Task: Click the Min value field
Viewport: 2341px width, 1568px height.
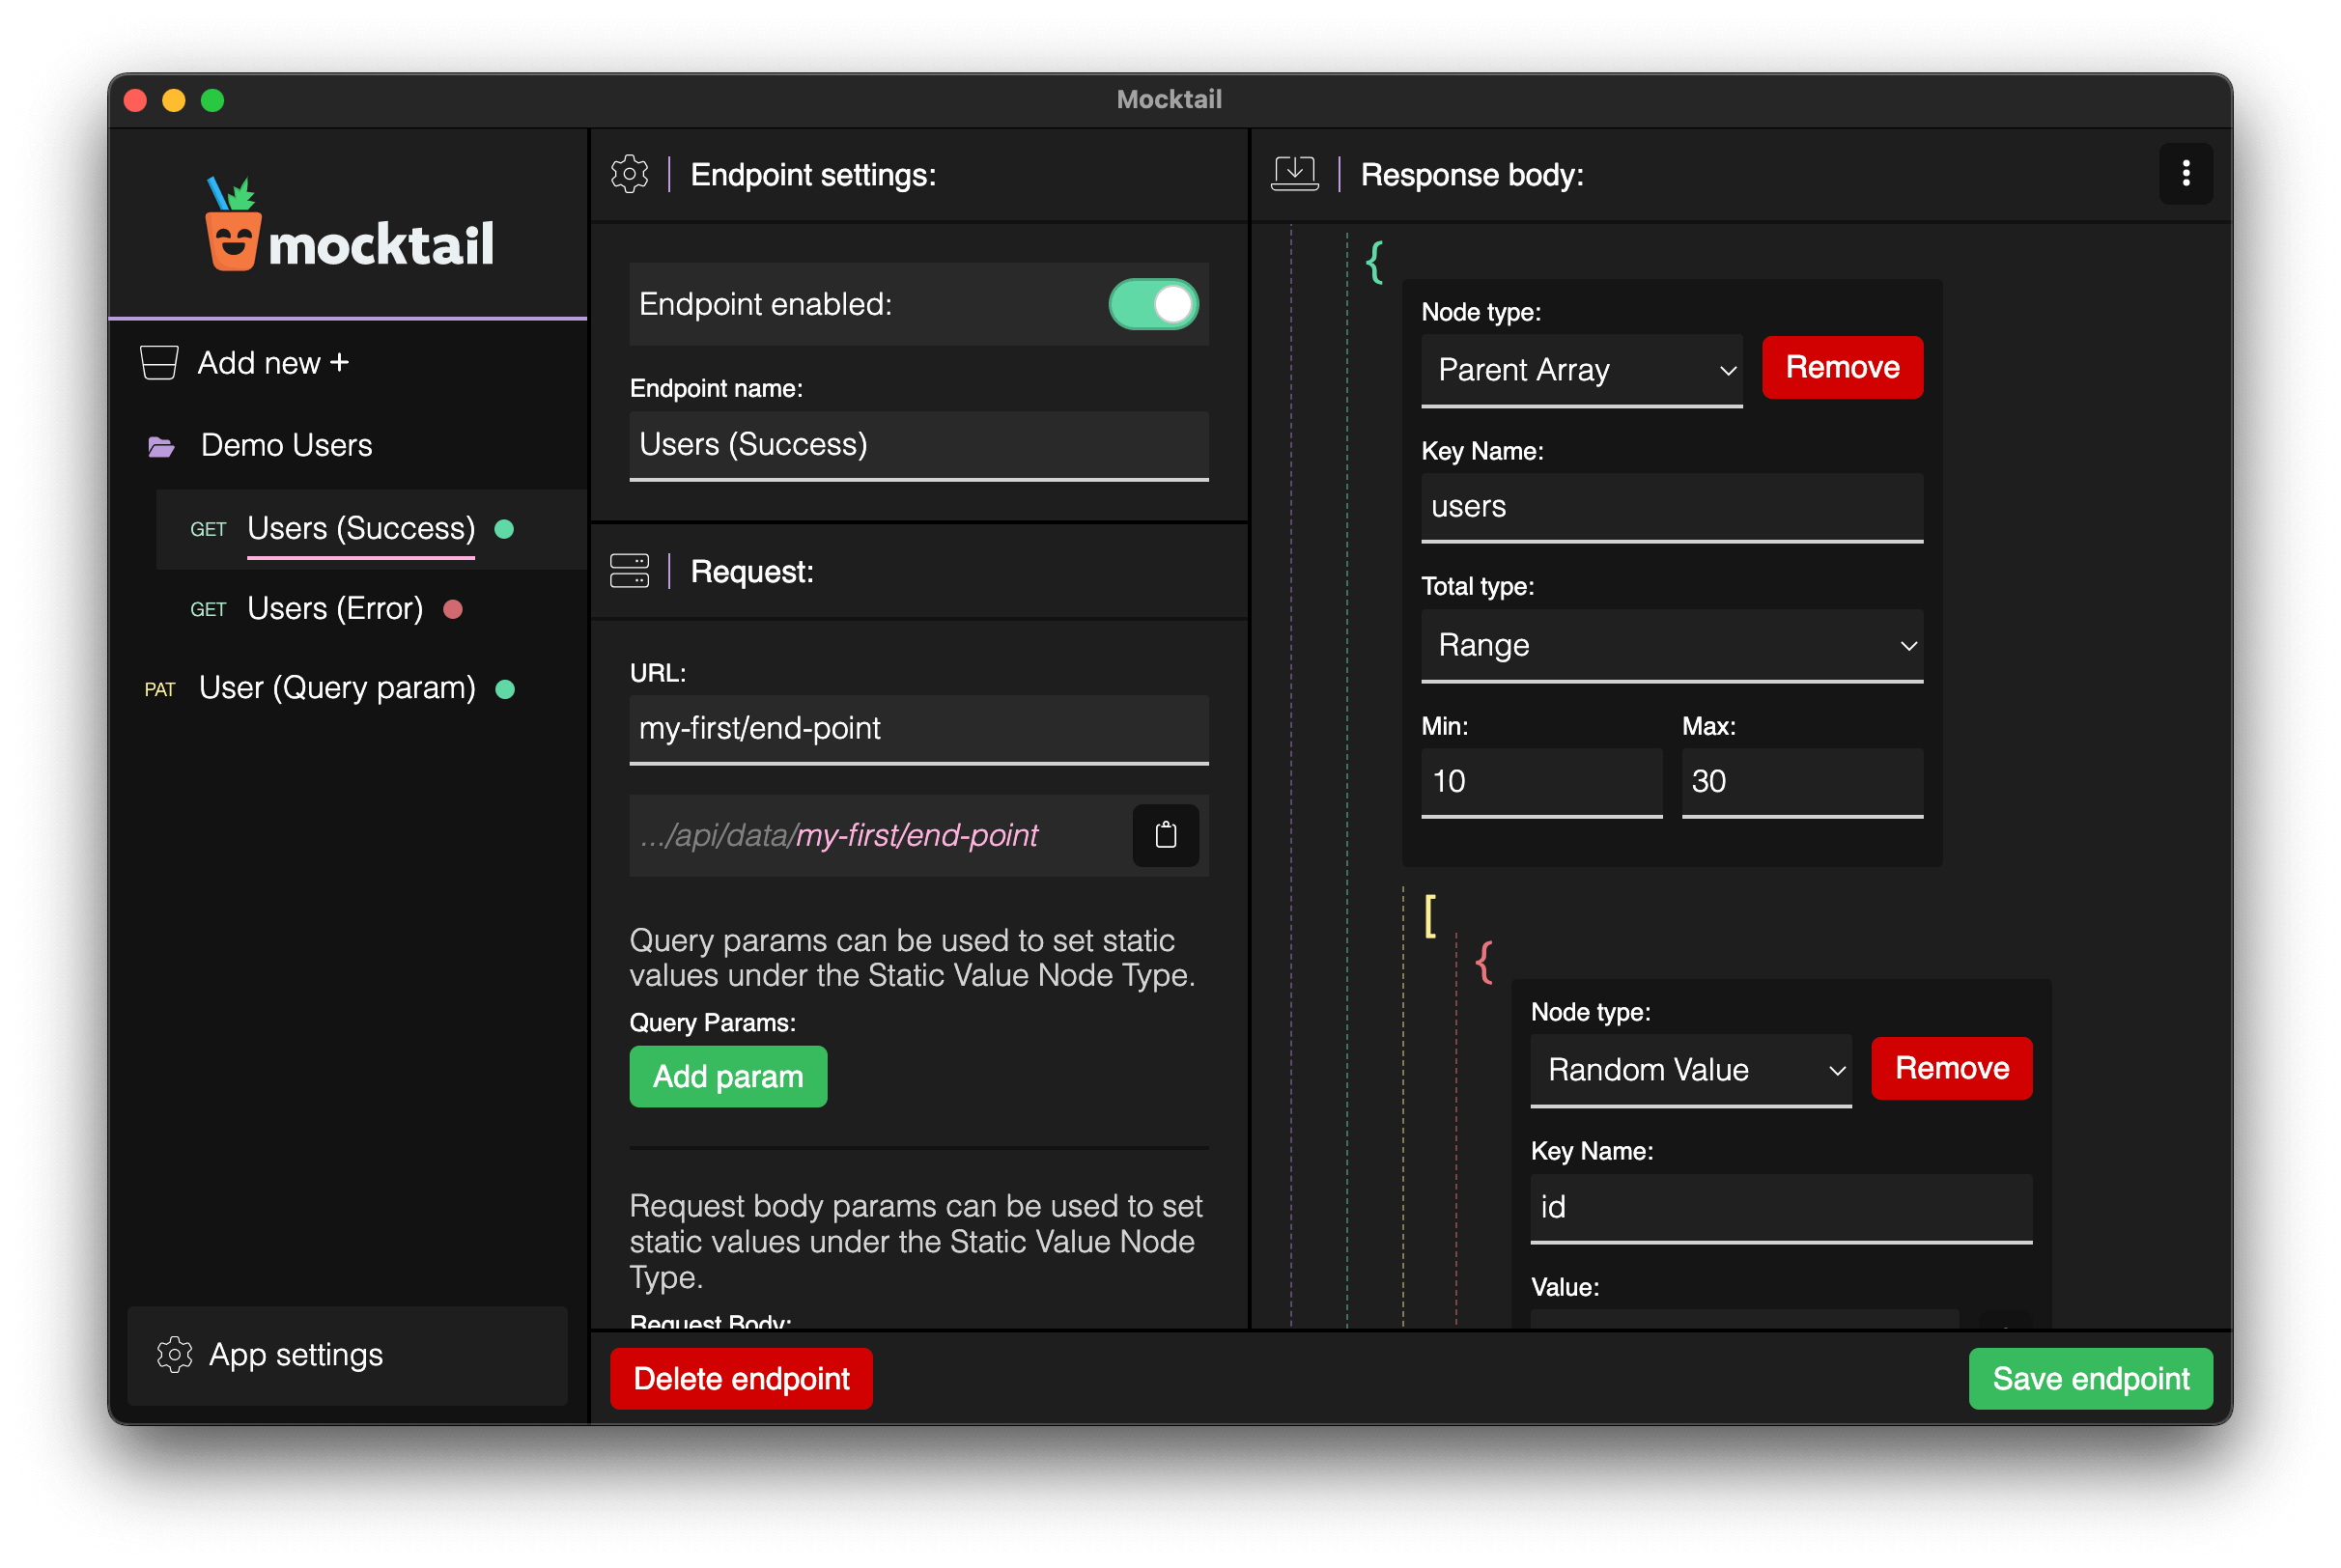Action: [1541, 782]
